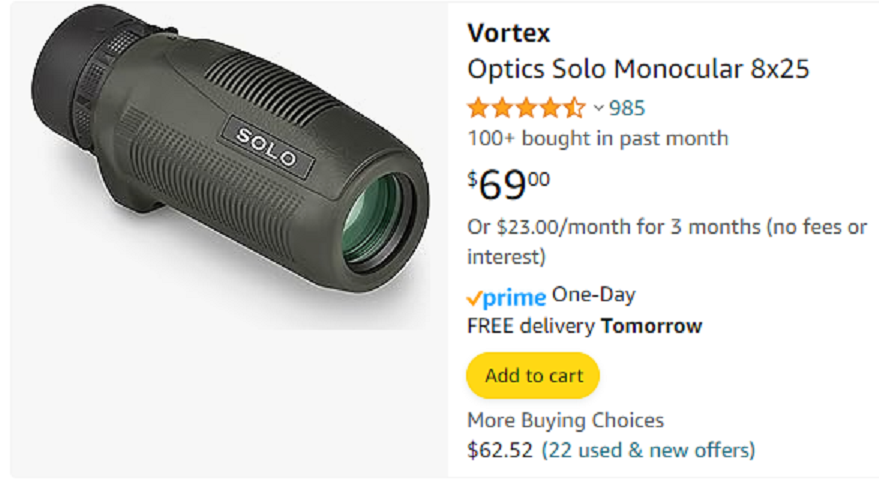Click the first orange rating star

point(478,108)
